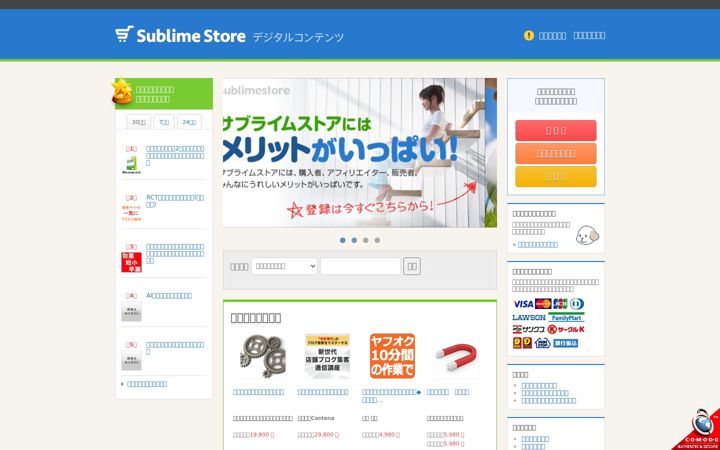The width and height of the screenshot is (720, 450).
Task: Focus the search keyword text field
Action: tap(360, 266)
